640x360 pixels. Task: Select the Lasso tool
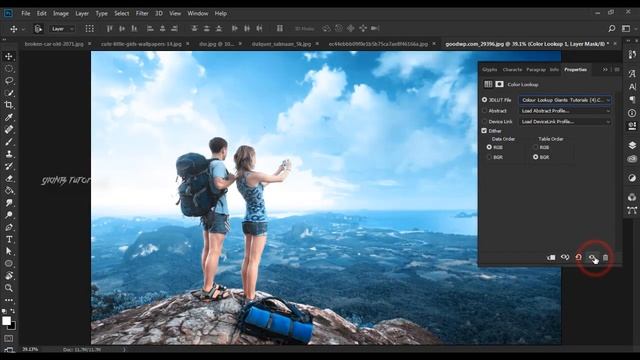(x=9, y=81)
